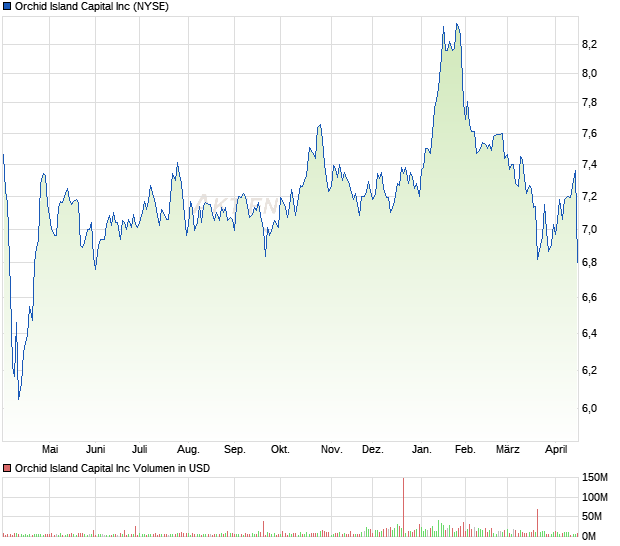Click the 7,0 price axis value
The image size is (620, 546).
589,229
